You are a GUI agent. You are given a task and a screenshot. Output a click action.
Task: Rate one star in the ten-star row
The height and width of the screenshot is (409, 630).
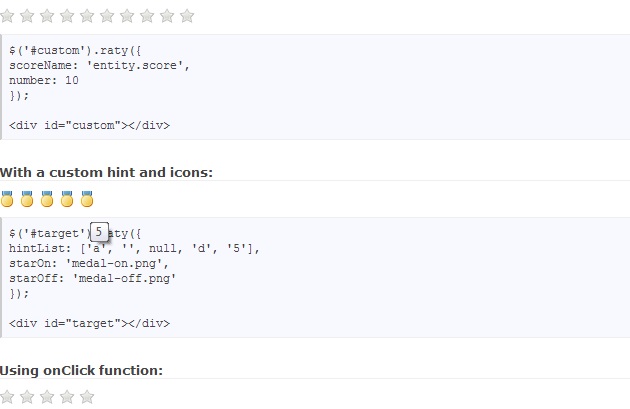click(7, 16)
